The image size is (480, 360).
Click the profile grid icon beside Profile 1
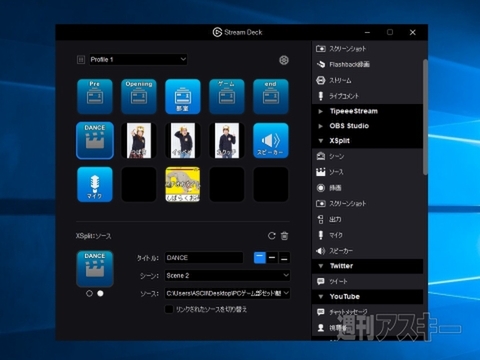tap(81, 60)
